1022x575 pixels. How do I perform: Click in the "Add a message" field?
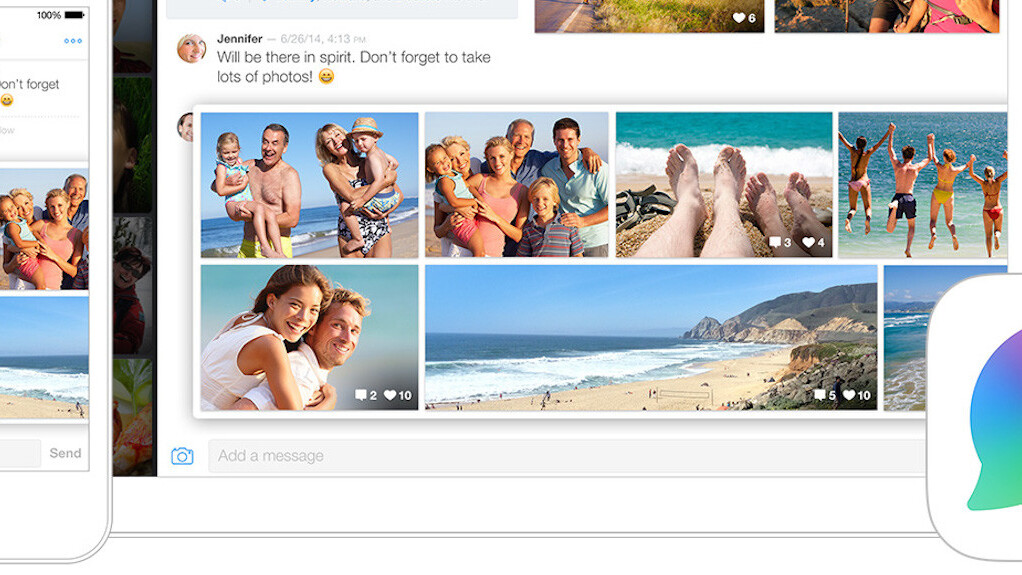(x=560, y=456)
